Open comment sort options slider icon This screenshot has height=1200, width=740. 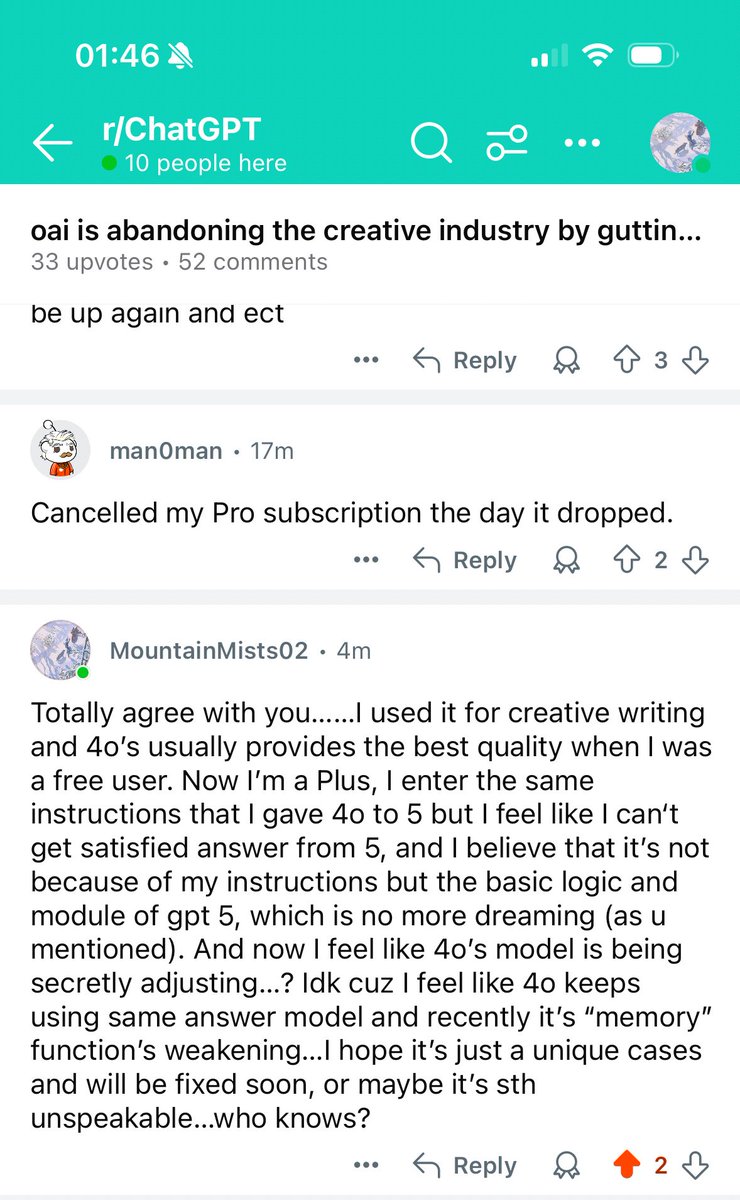coord(507,144)
